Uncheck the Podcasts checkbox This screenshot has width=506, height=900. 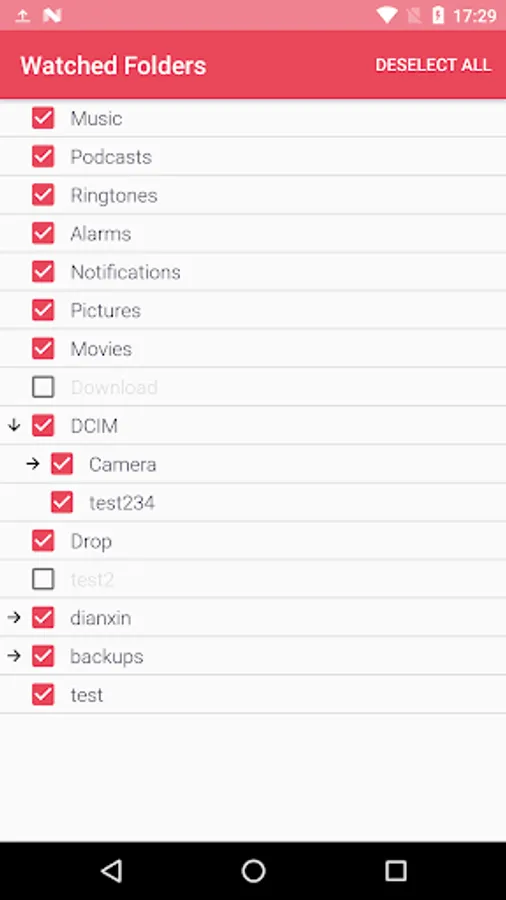43,156
